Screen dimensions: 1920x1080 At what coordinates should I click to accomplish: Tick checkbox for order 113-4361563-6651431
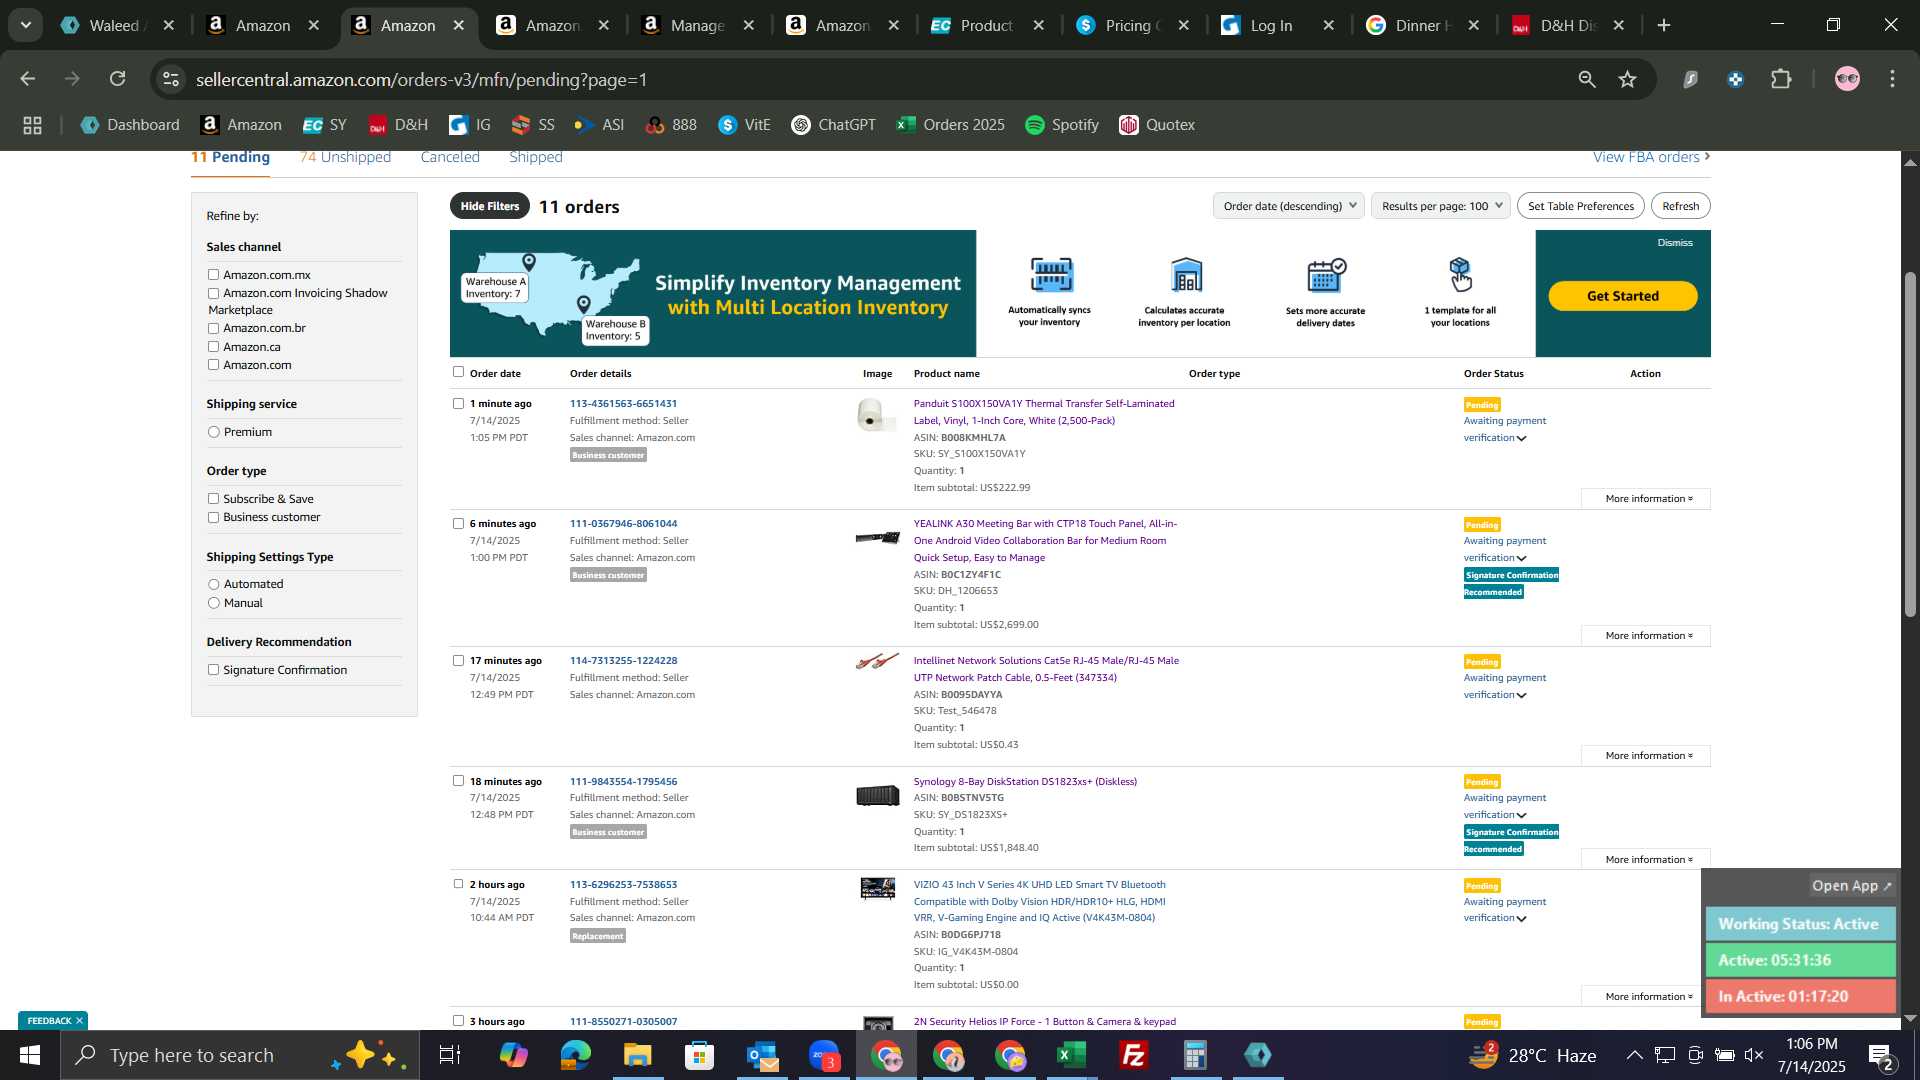click(x=458, y=404)
